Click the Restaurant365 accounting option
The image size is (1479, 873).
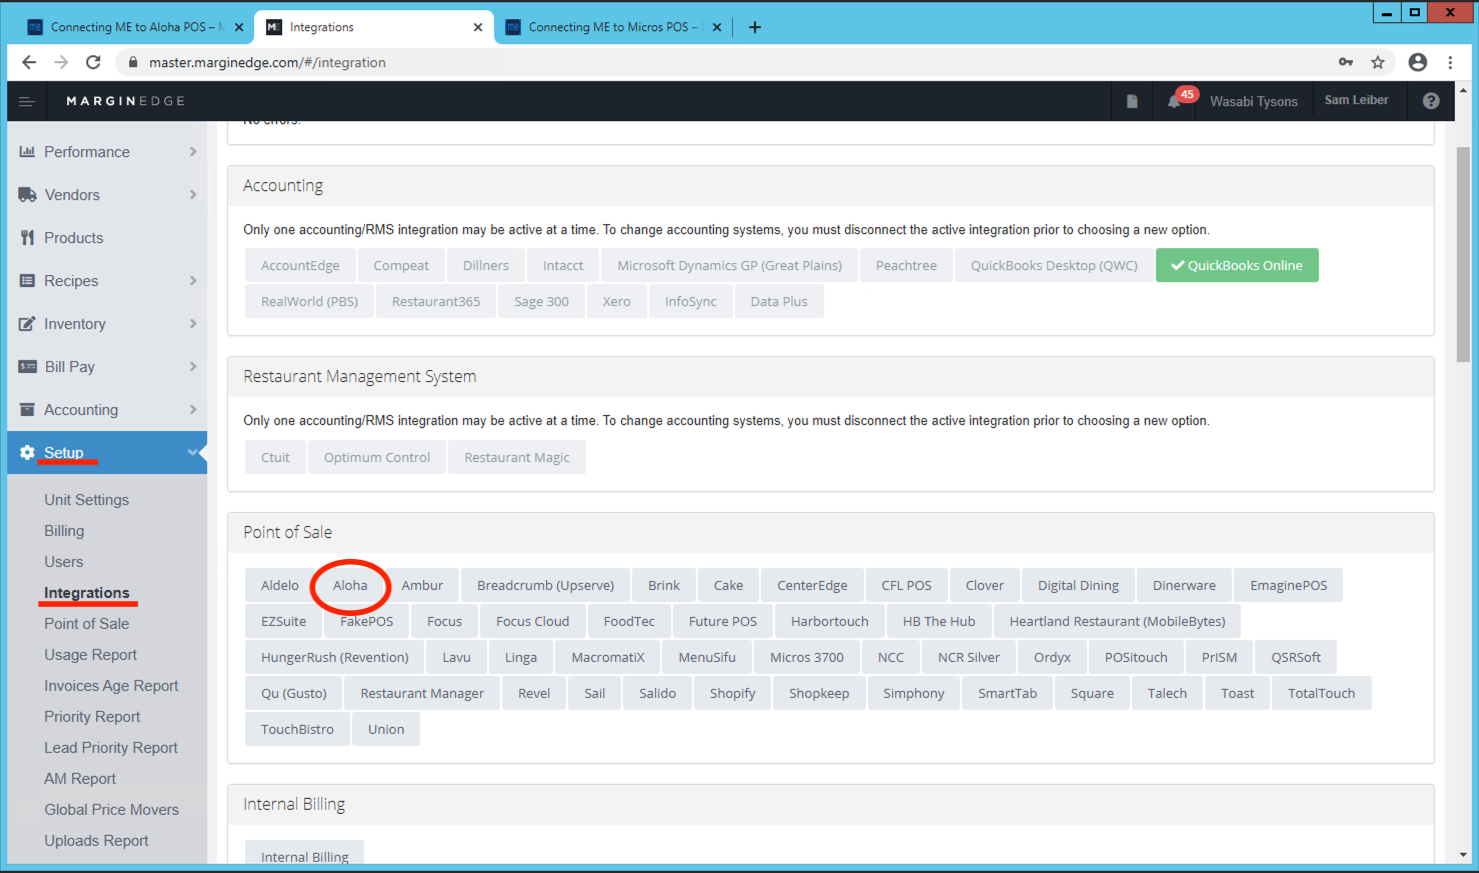436,301
